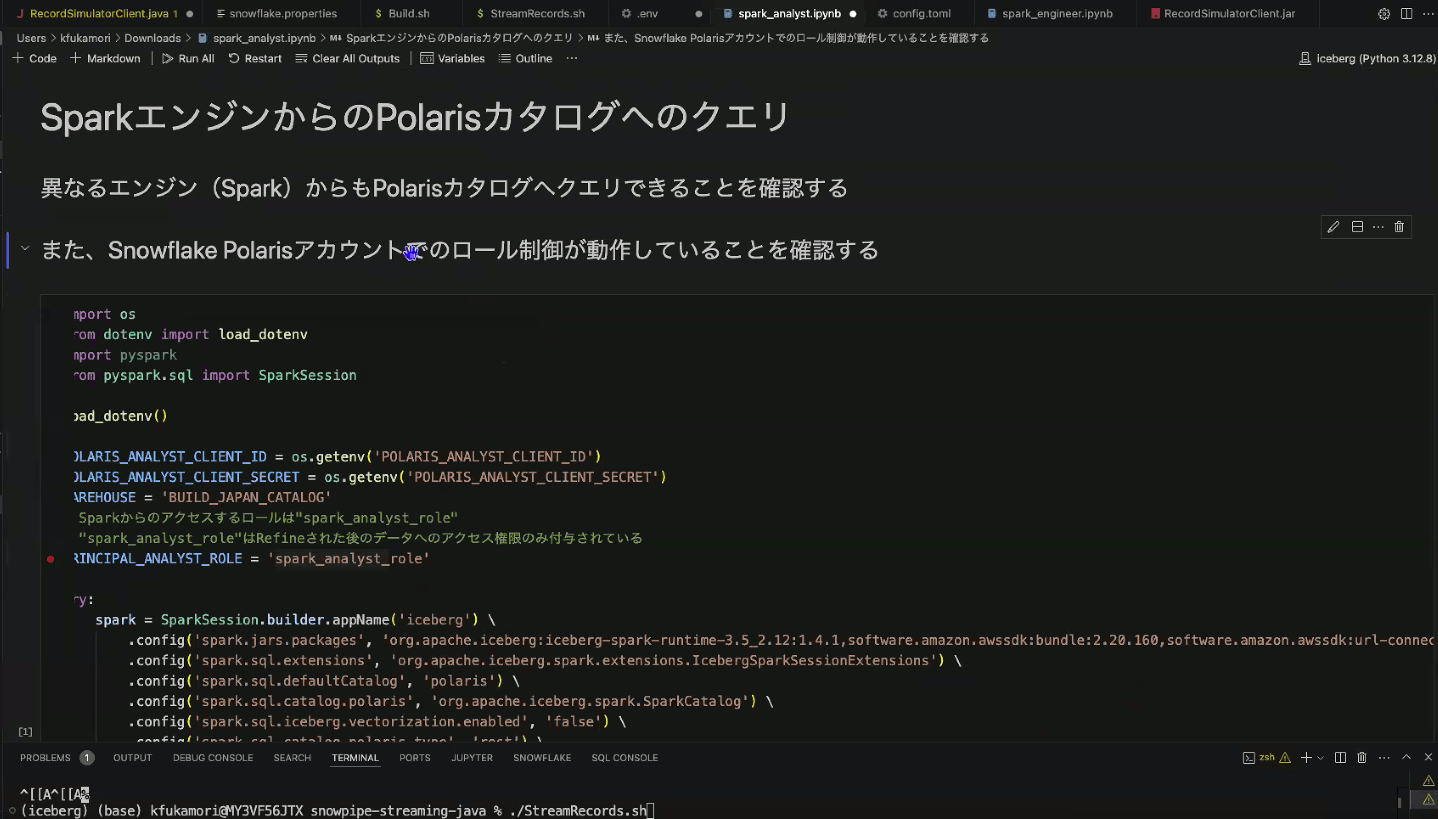Image resolution: width=1438 pixels, height=819 pixels.
Task: Switch to the SEARCH panel tab
Action: 292,758
